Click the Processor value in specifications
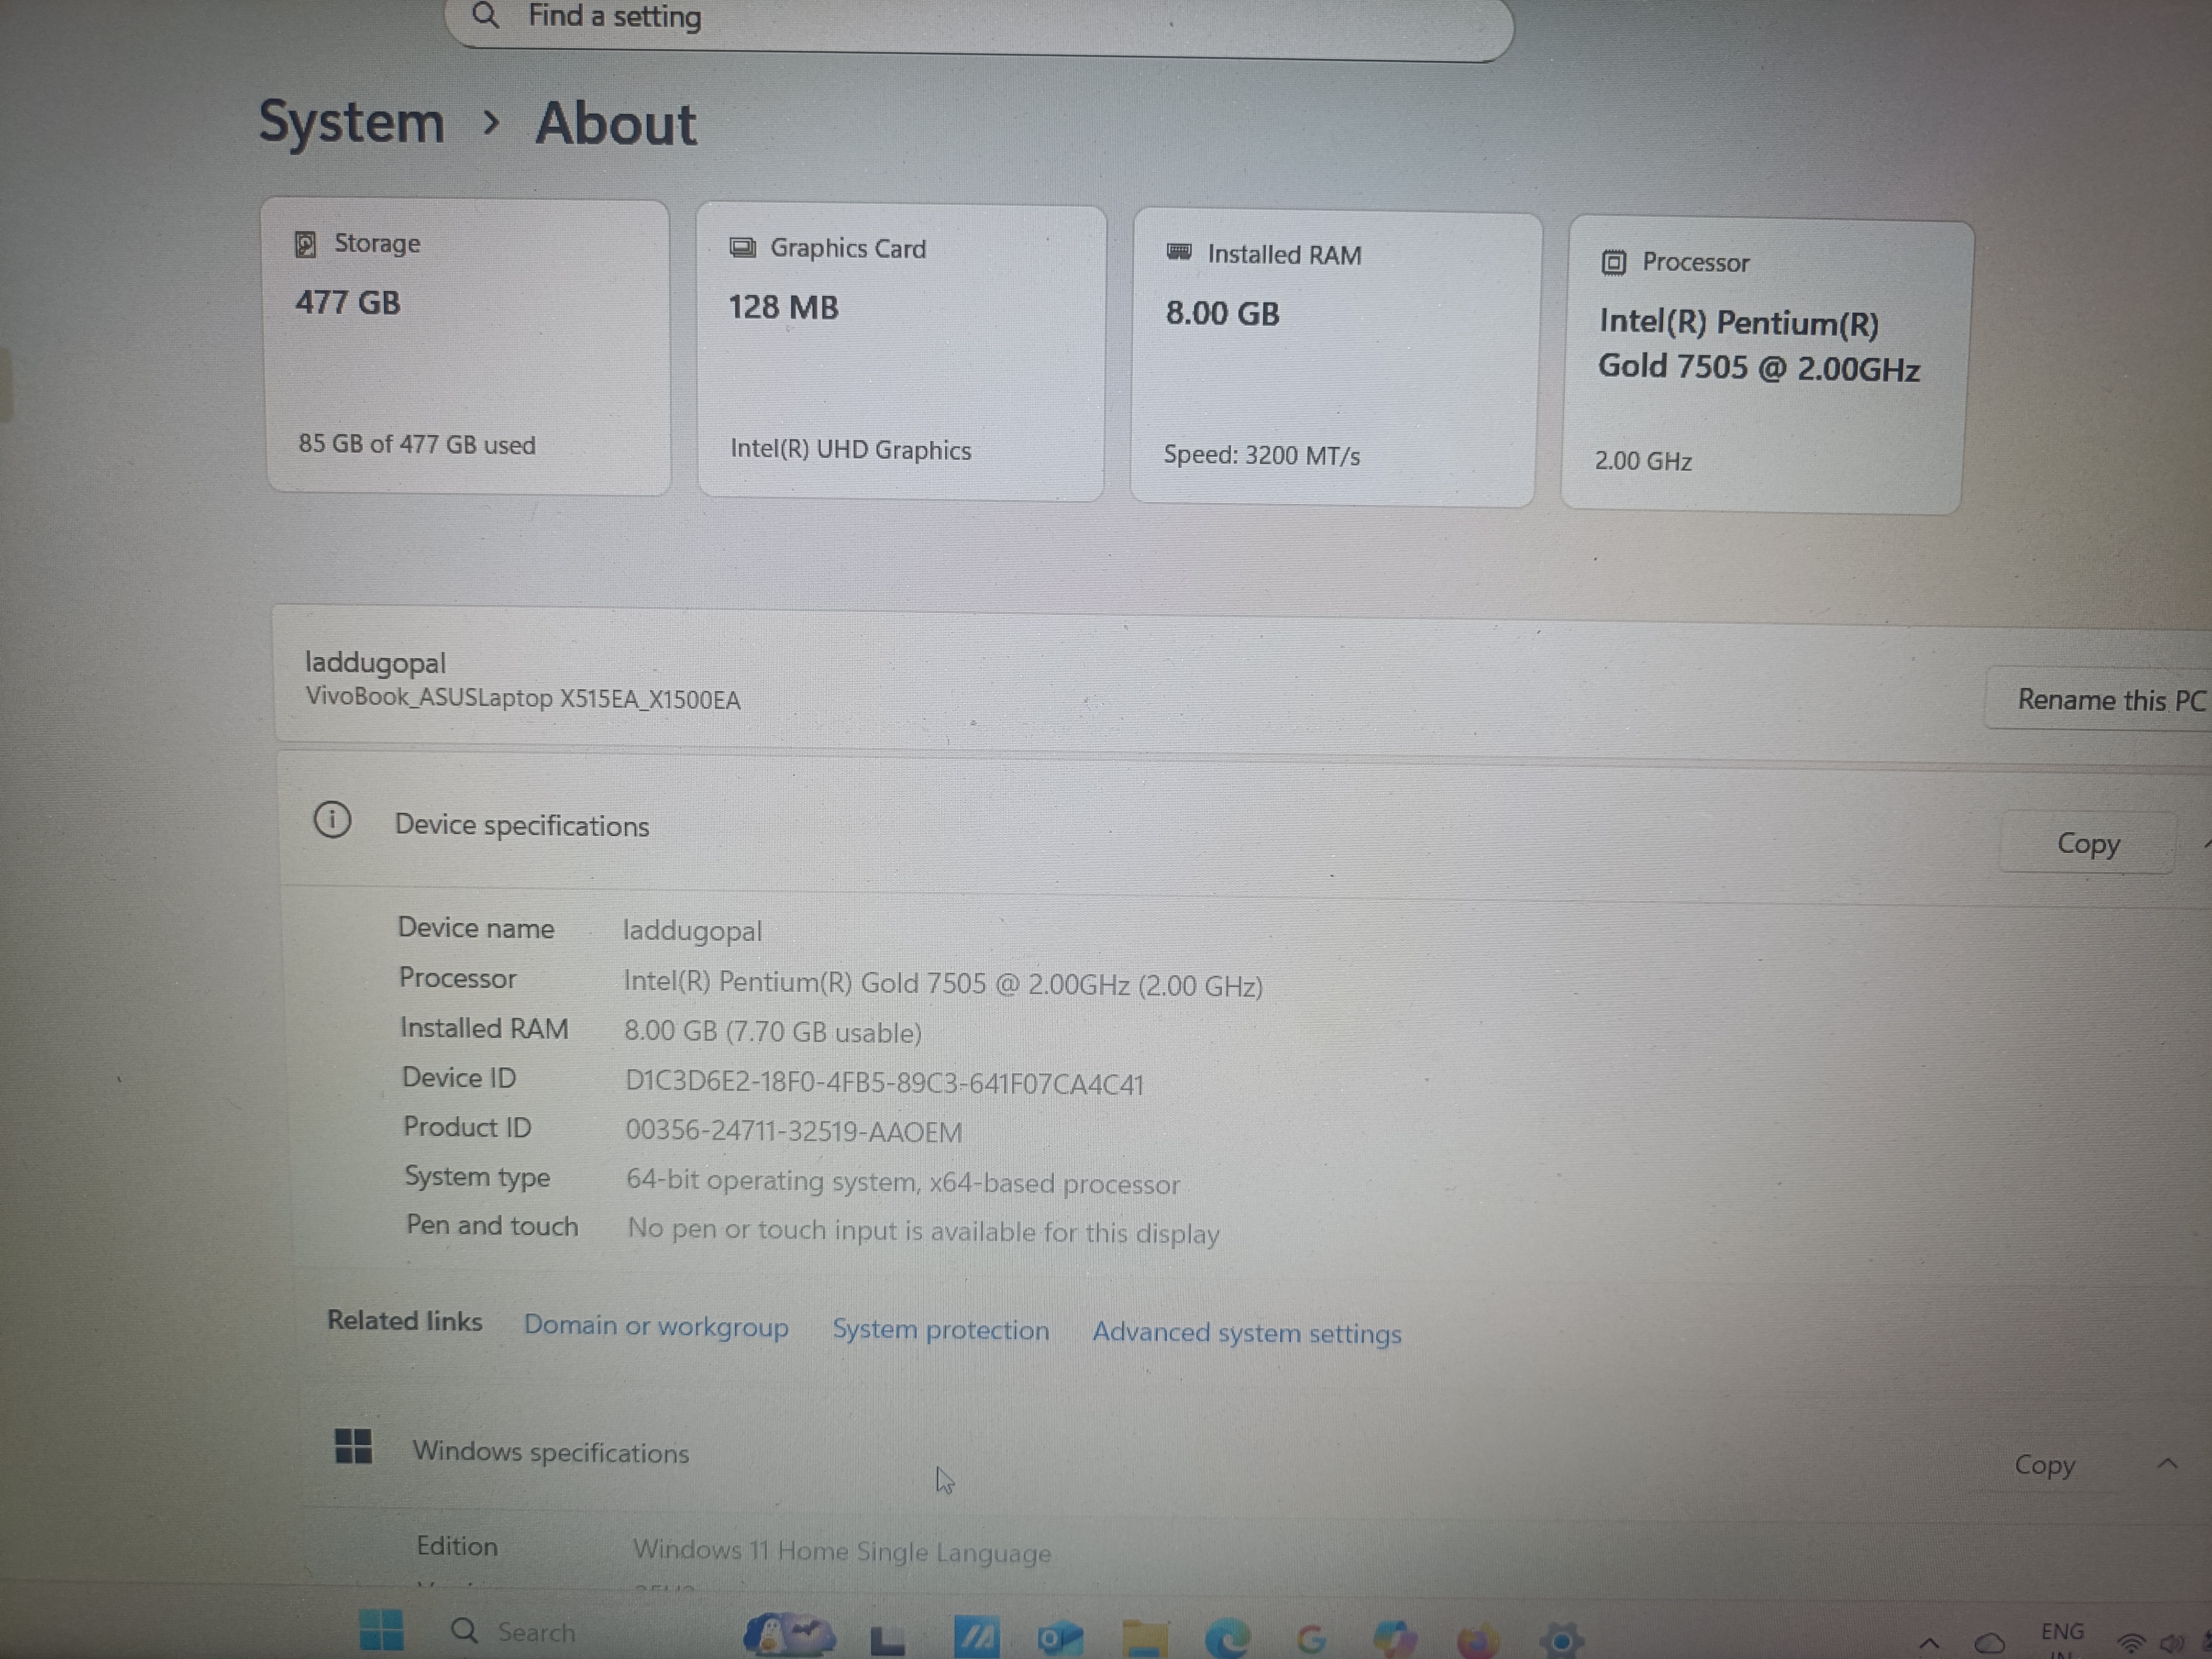The height and width of the screenshot is (1659, 2212). [x=943, y=983]
